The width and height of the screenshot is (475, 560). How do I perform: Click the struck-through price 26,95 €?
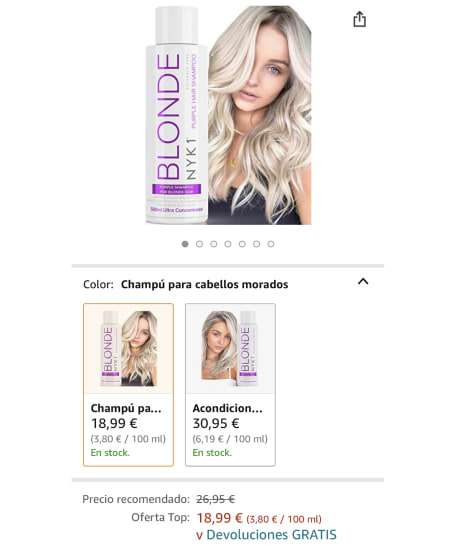point(216,499)
